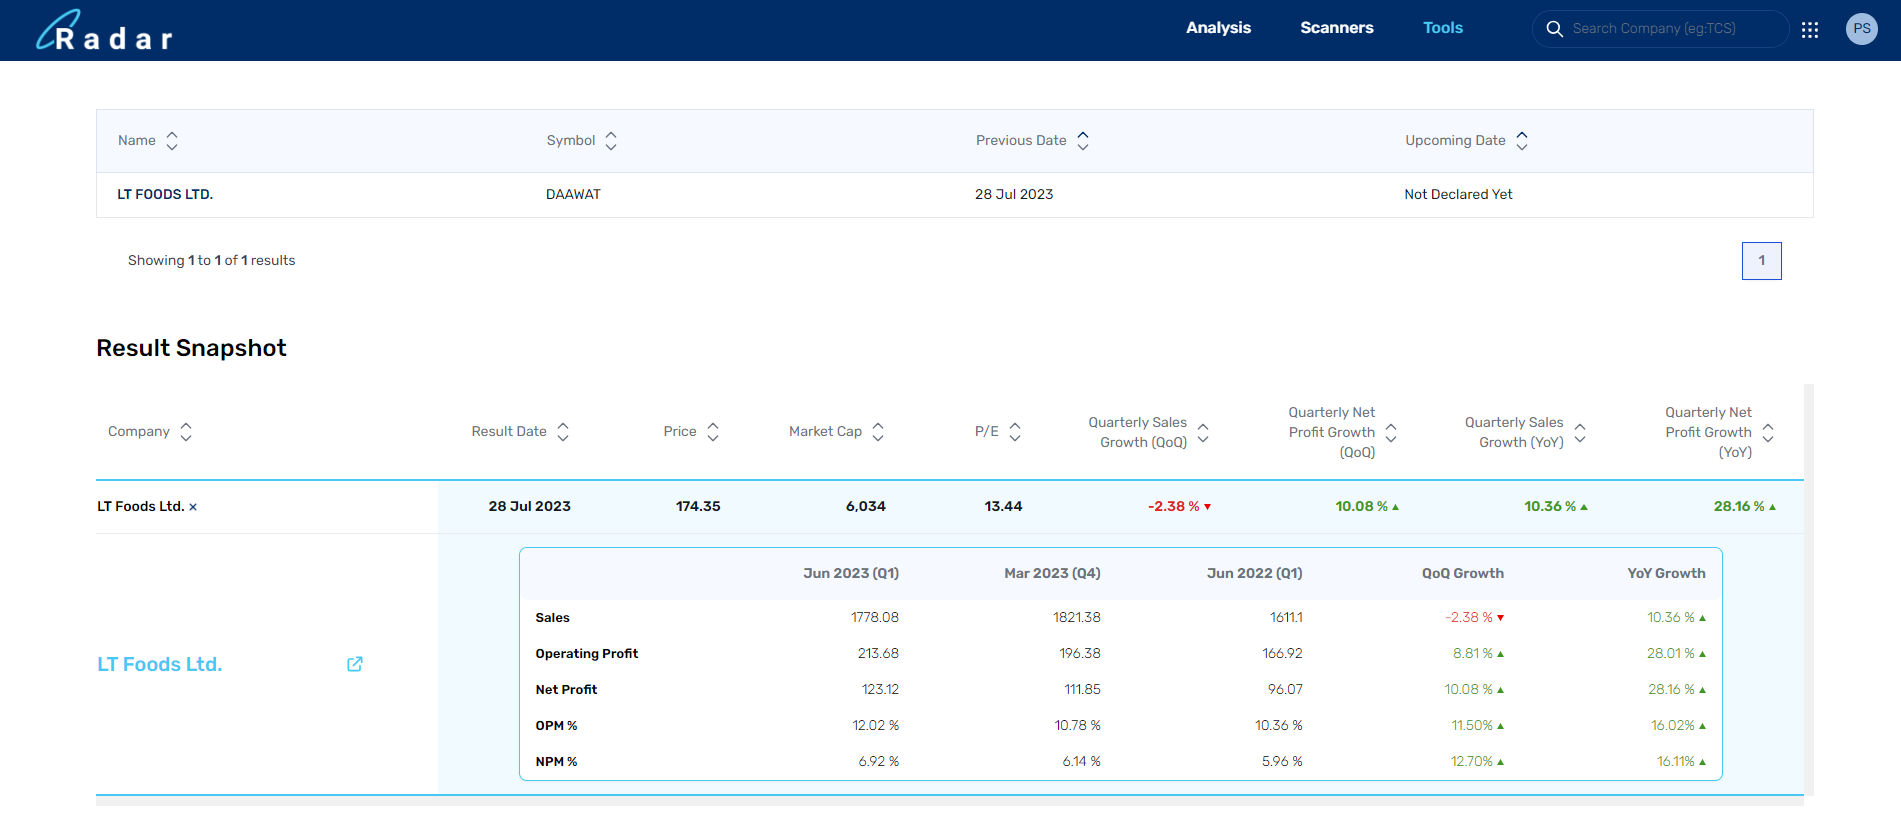Open the Scanners menu

click(1337, 28)
